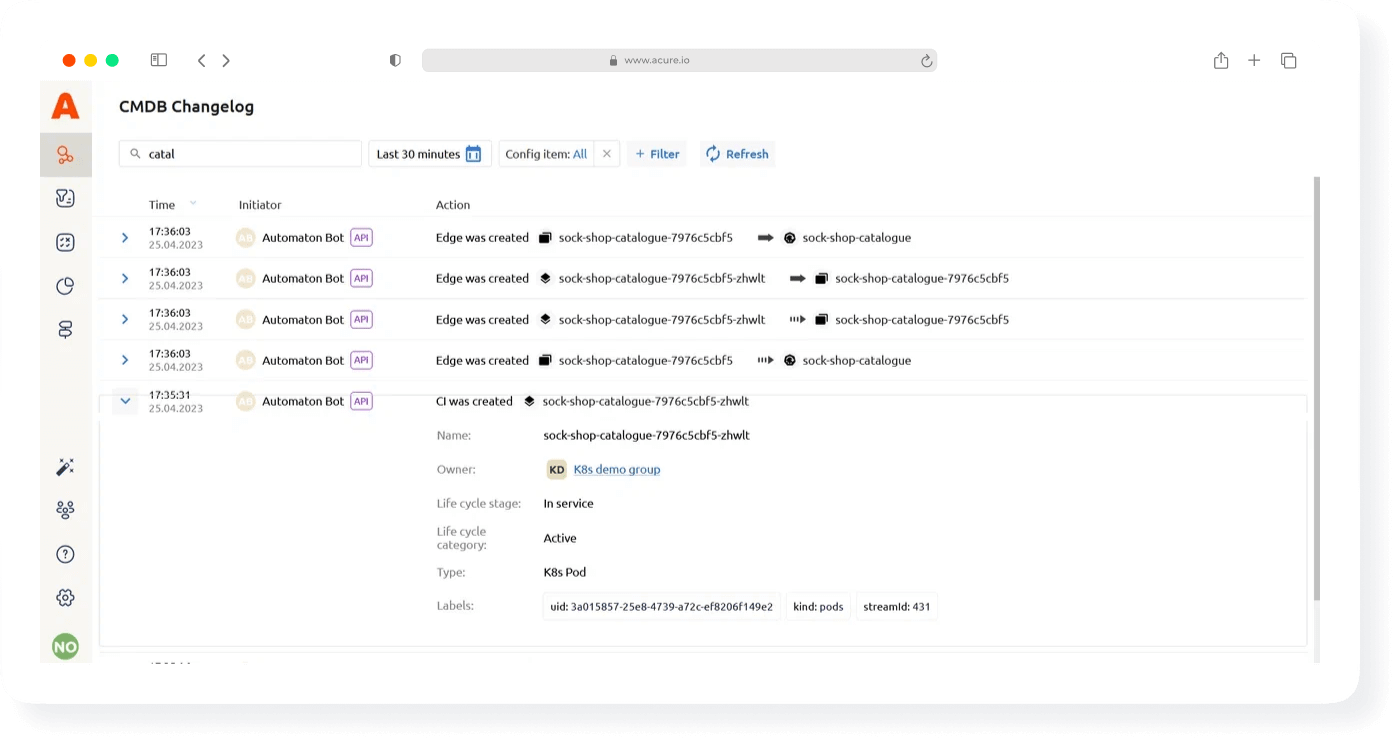The height and width of the screenshot is (744, 1400).
Task: Open a new tab with plus icon
Action: tap(1254, 60)
